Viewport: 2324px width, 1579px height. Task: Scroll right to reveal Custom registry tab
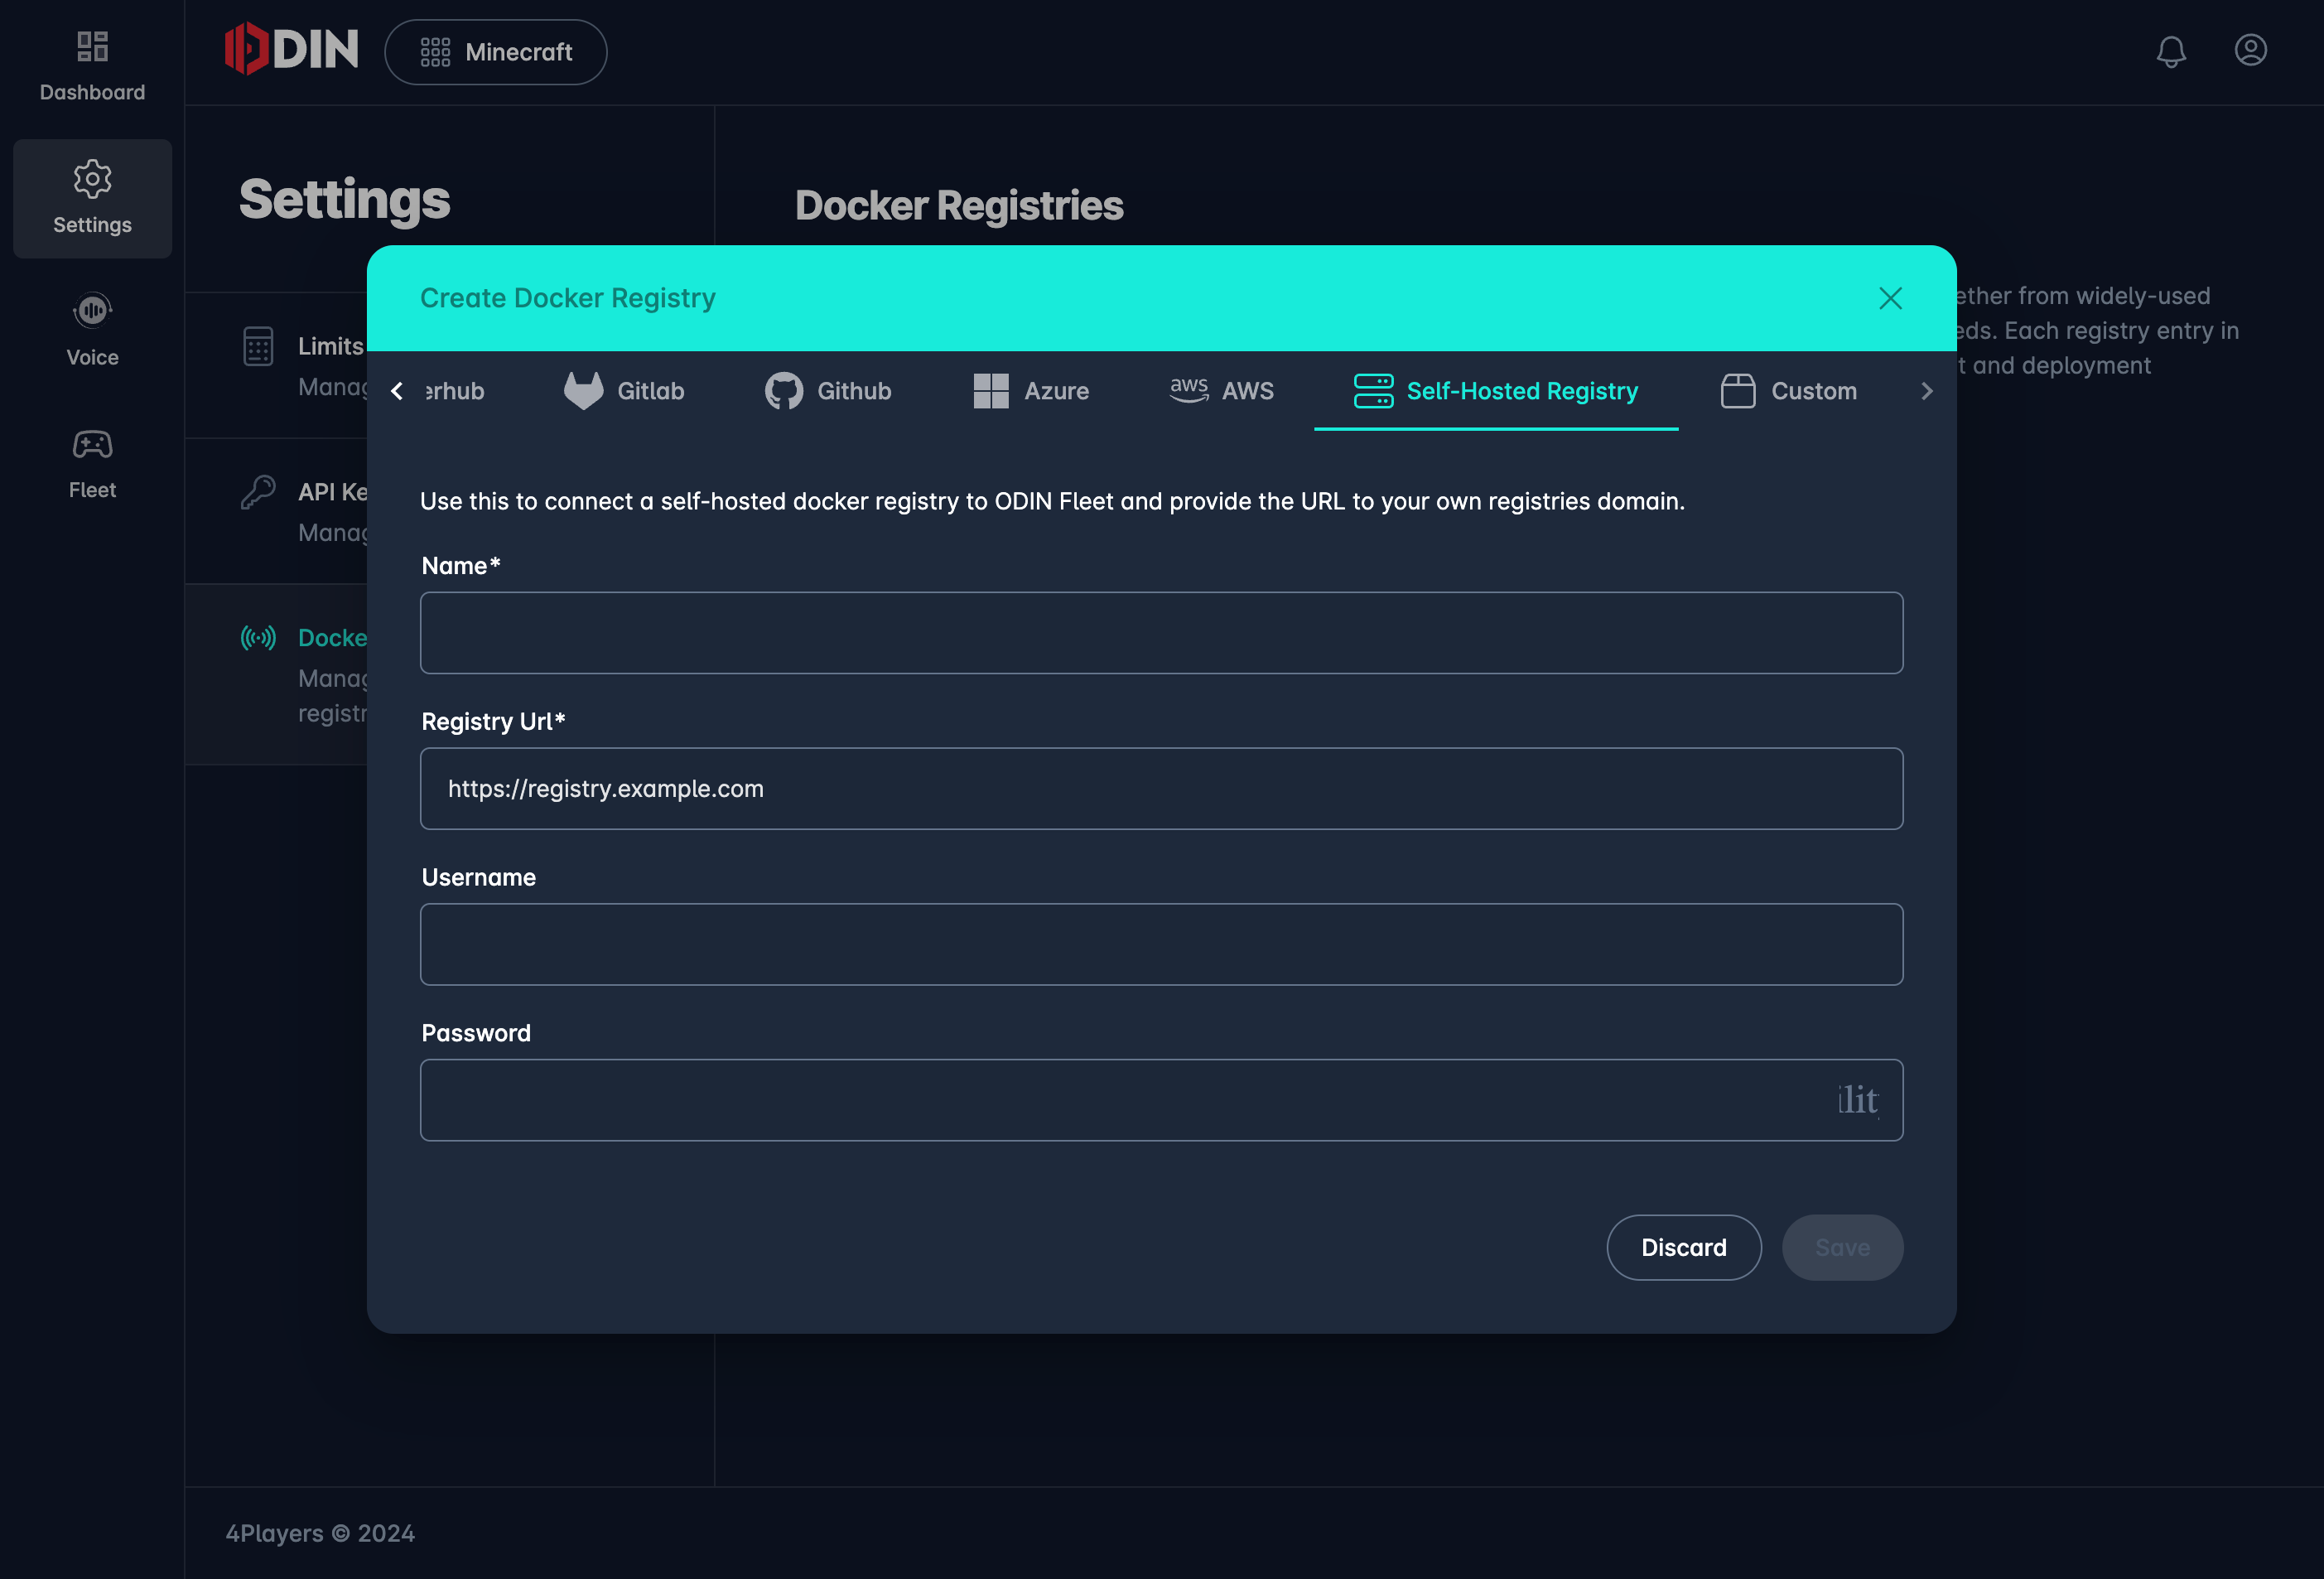click(1926, 389)
